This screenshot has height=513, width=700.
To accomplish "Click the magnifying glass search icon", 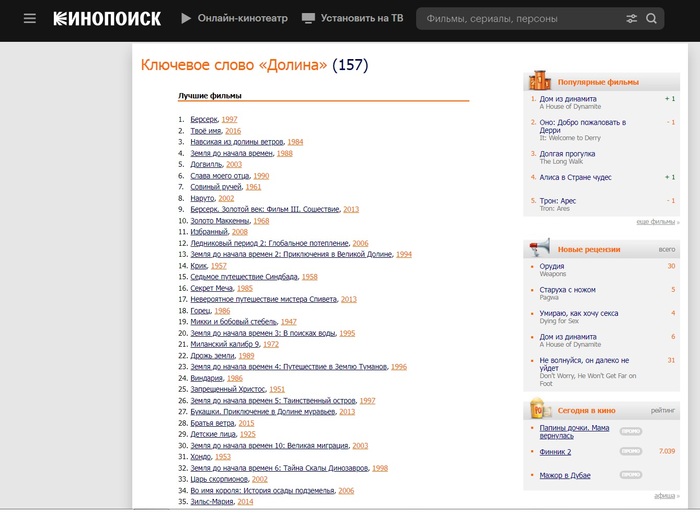I will pyautogui.click(x=652, y=19).
